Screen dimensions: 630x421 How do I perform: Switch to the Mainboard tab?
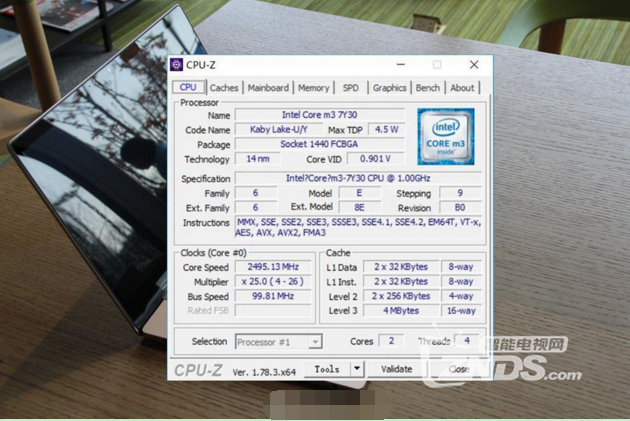tap(268, 88)
